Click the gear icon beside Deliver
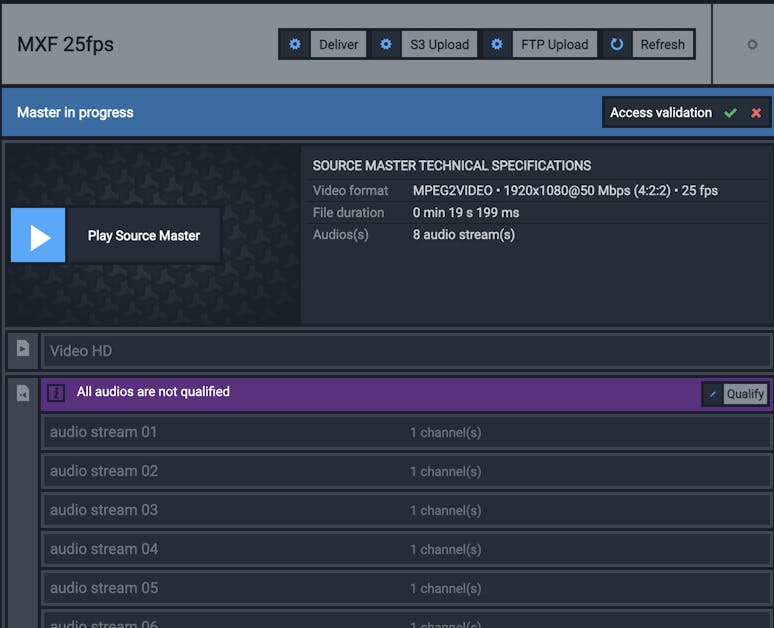774x628 pixels. click(295, 44)
